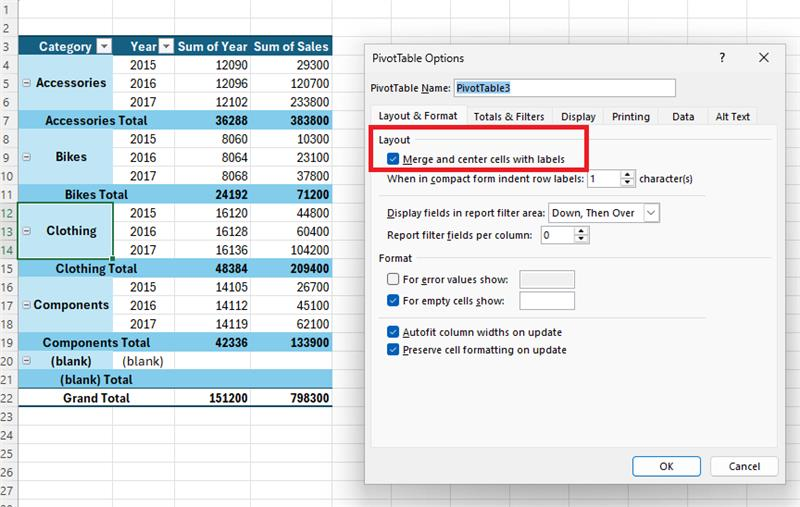Image resolution: width=800 pixels, height=507 pixels.
Task: Switch to the Layout & Format tab
Action: pyautogui.click(x=418, y=116)
